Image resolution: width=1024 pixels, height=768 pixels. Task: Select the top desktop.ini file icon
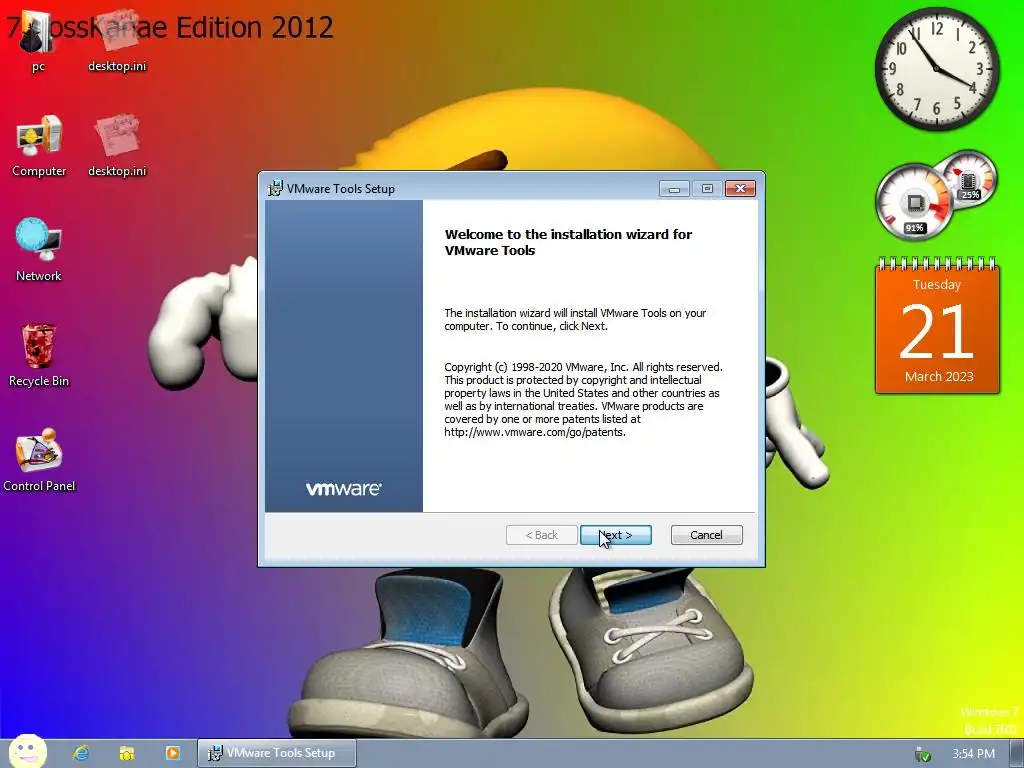[x=117, y=40]
